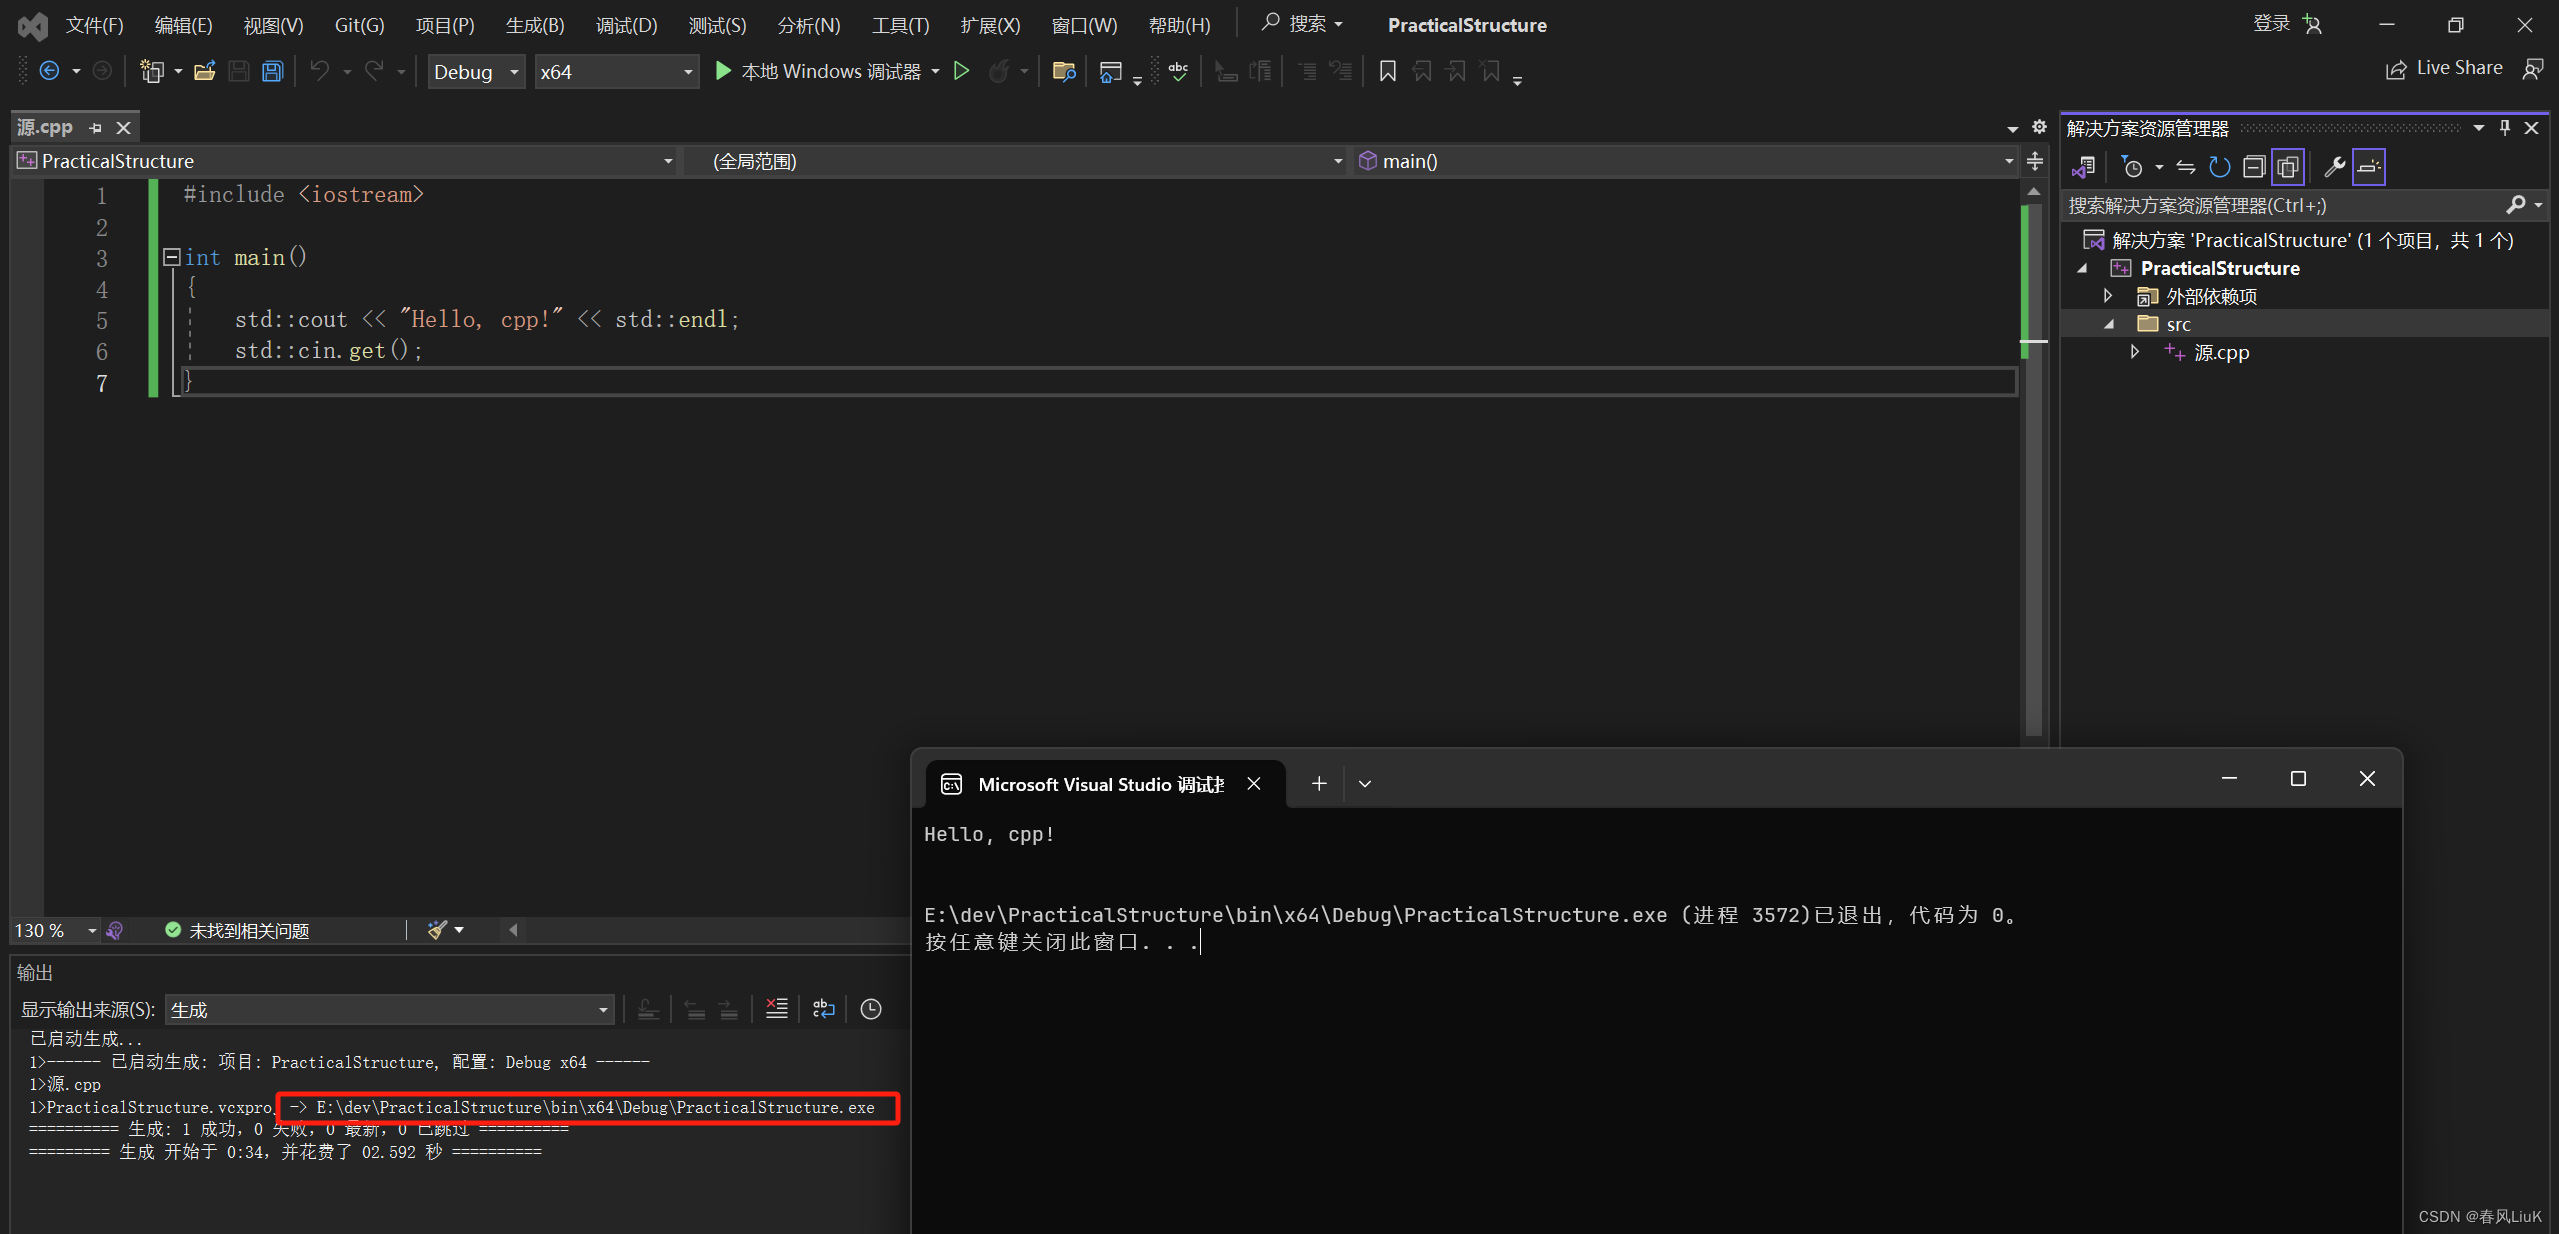Click the bookmark toggle icon in toolbar
2559x1234 pixels.
[x=1387, y=71]
